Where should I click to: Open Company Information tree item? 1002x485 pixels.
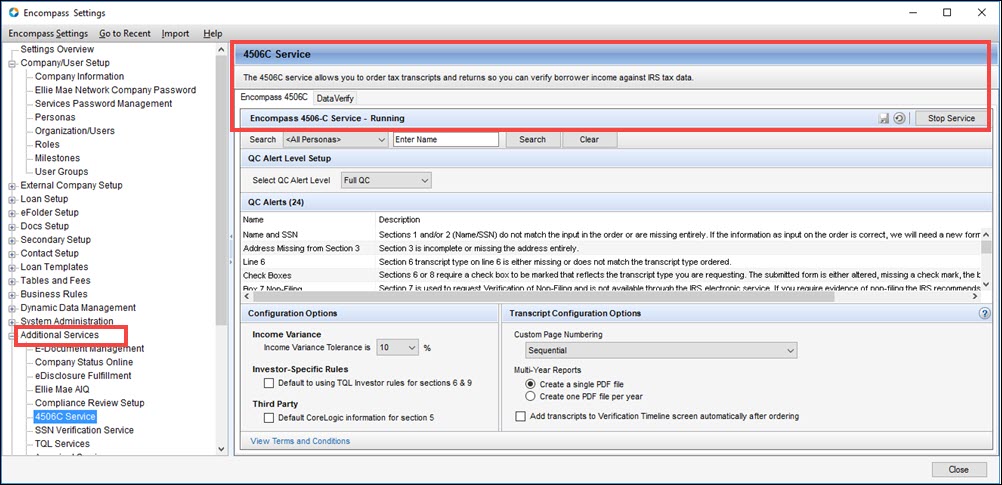[x=79, y=77]
